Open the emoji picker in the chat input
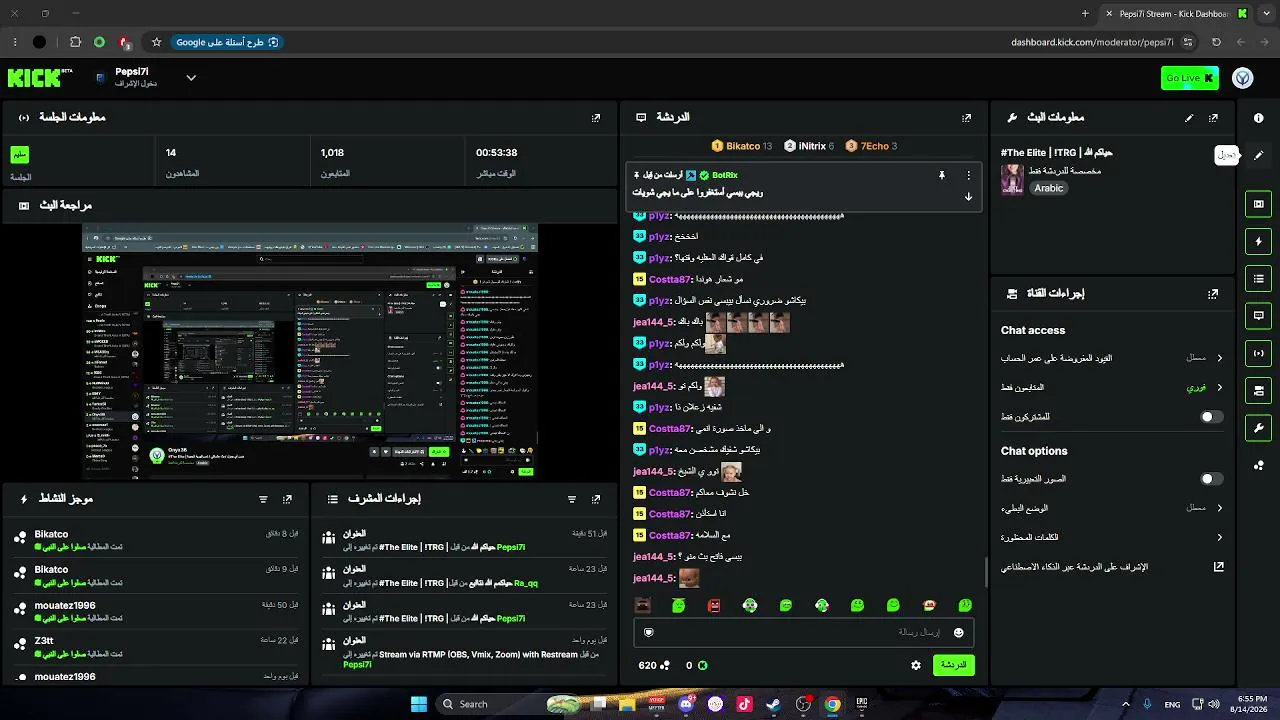 [x=958, y=632]
